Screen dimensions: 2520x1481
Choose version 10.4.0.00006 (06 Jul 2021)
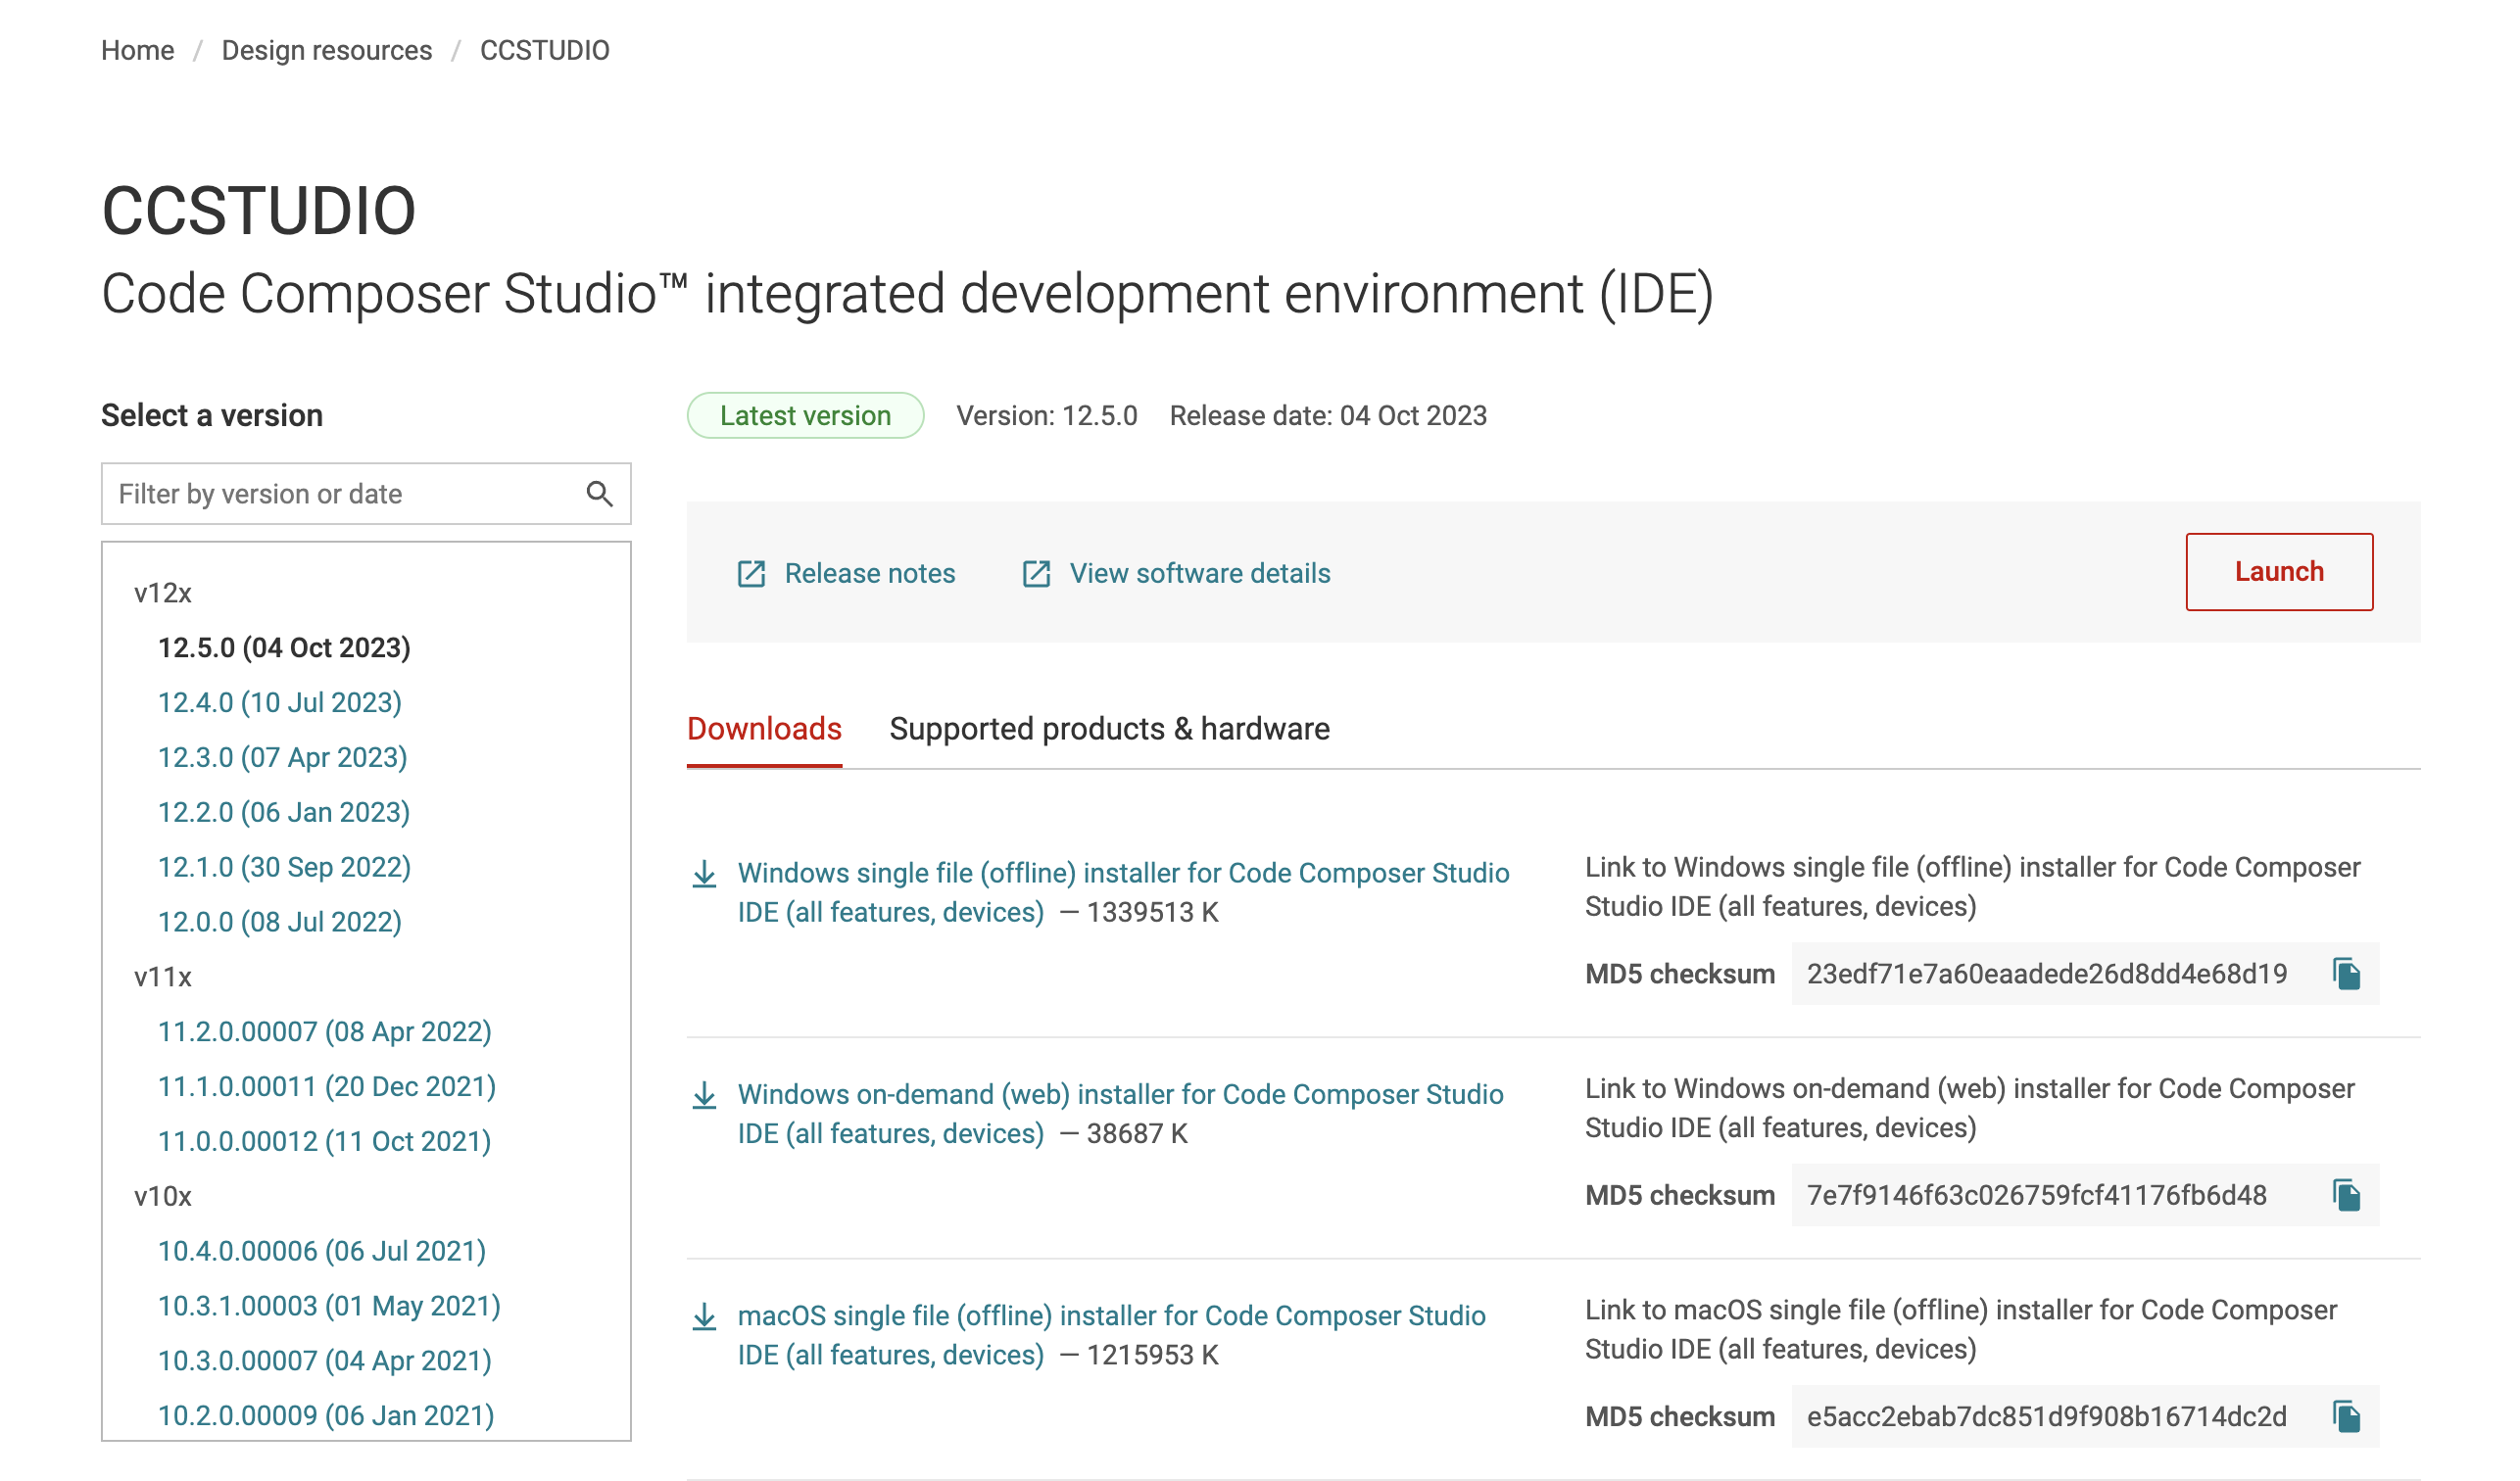[321, 1251]
